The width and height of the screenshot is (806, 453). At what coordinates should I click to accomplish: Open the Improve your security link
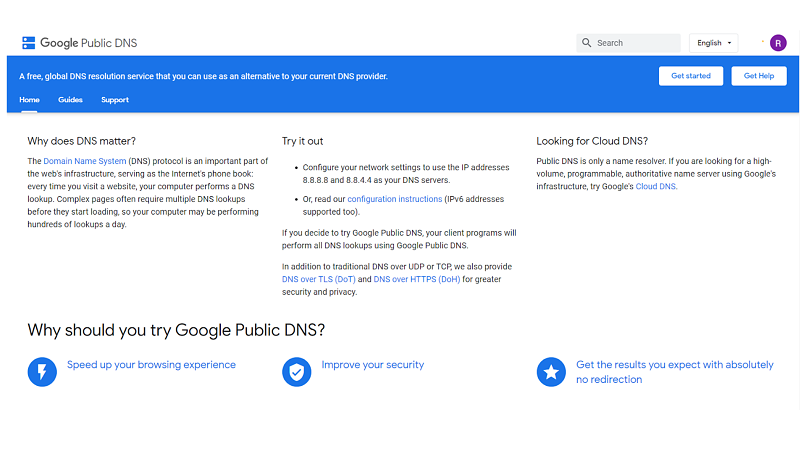click(x=373, y=365)
